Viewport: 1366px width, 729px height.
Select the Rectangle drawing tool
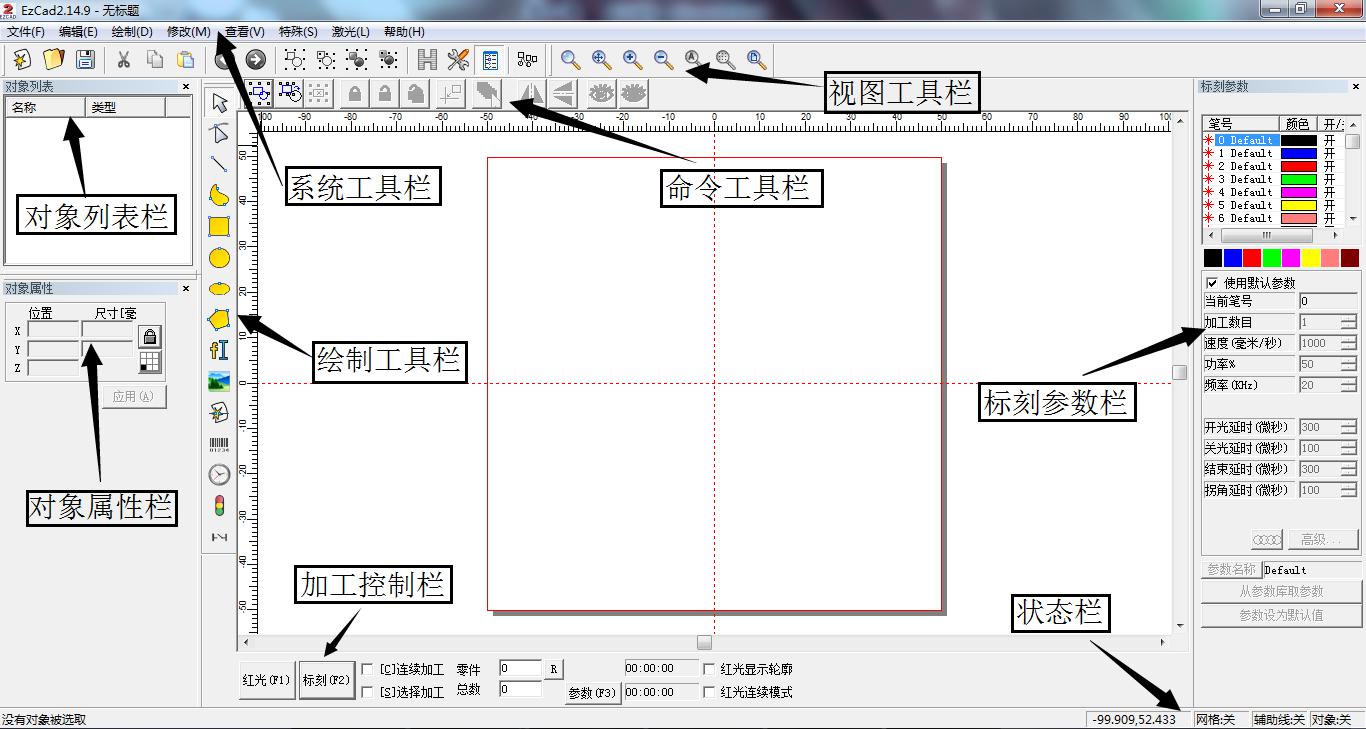pyautogui.click(x=219, y=226)
